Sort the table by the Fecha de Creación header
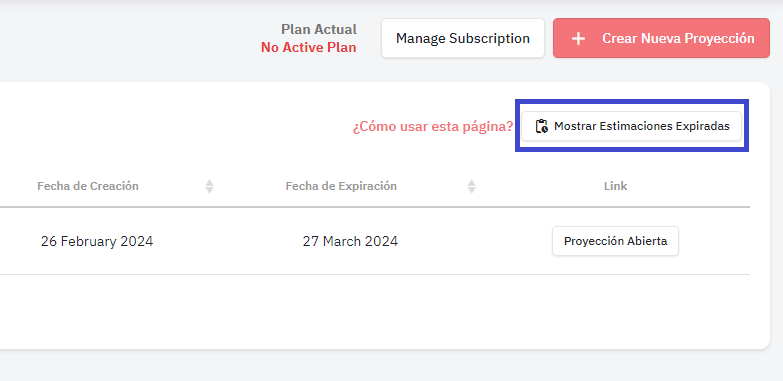 (x=88, y=186)
